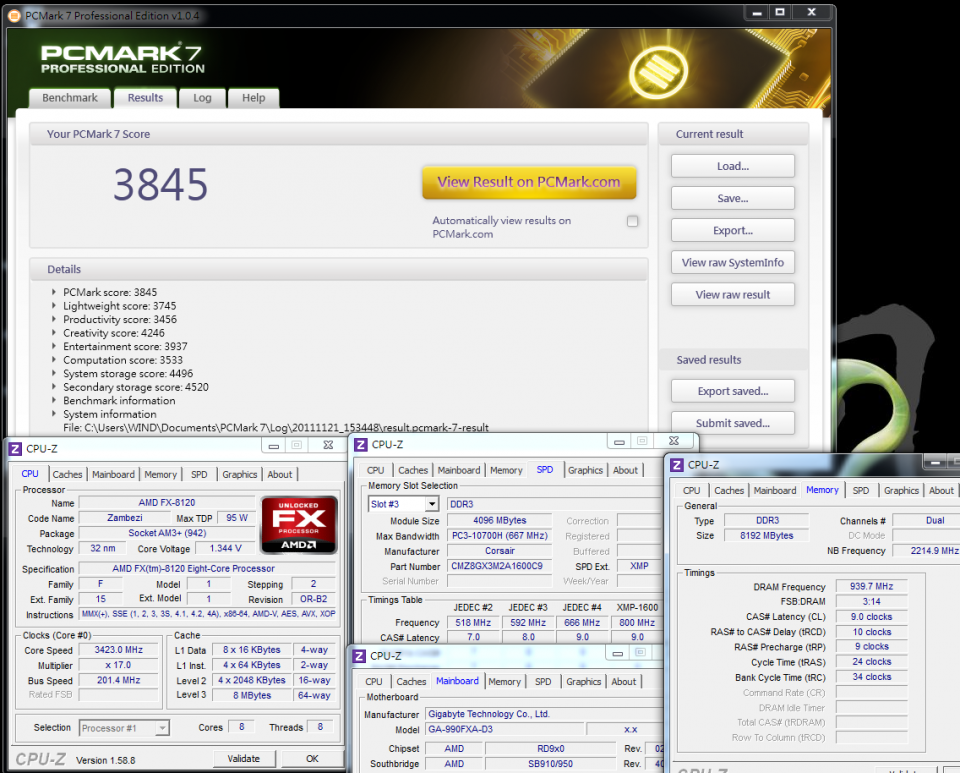This screenshot has width=960, height=773.
Task: Click the PCMark 7 window icon in title bar
Action: 14,15
